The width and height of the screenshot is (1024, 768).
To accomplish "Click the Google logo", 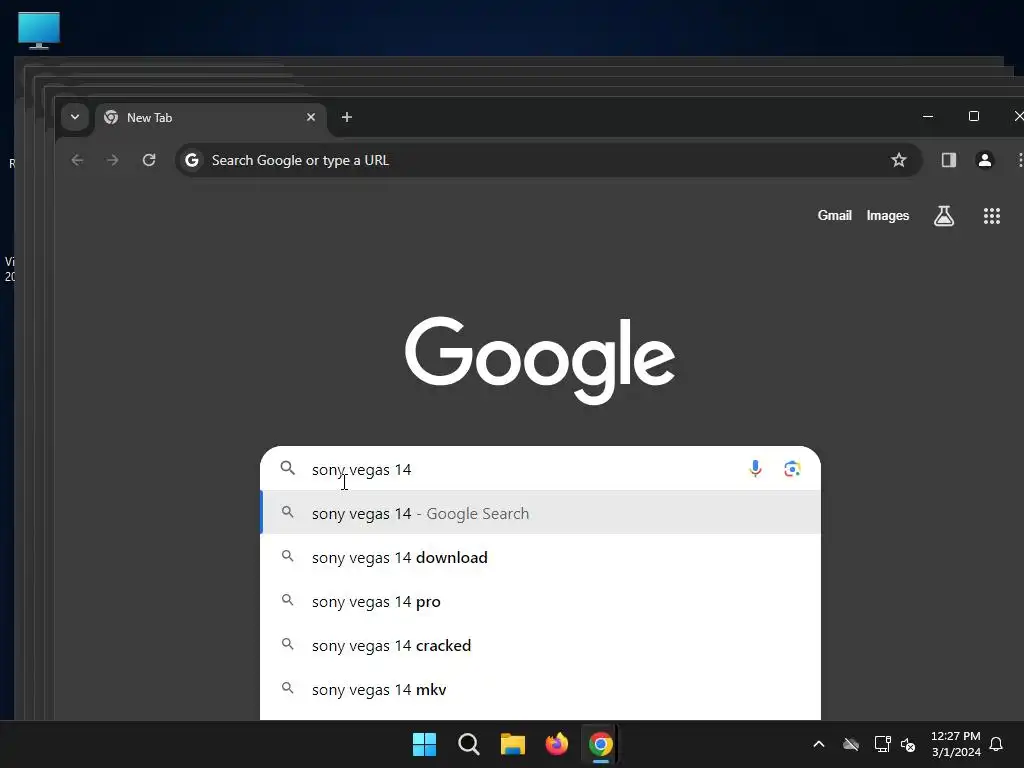I will [x=540, y=360].
